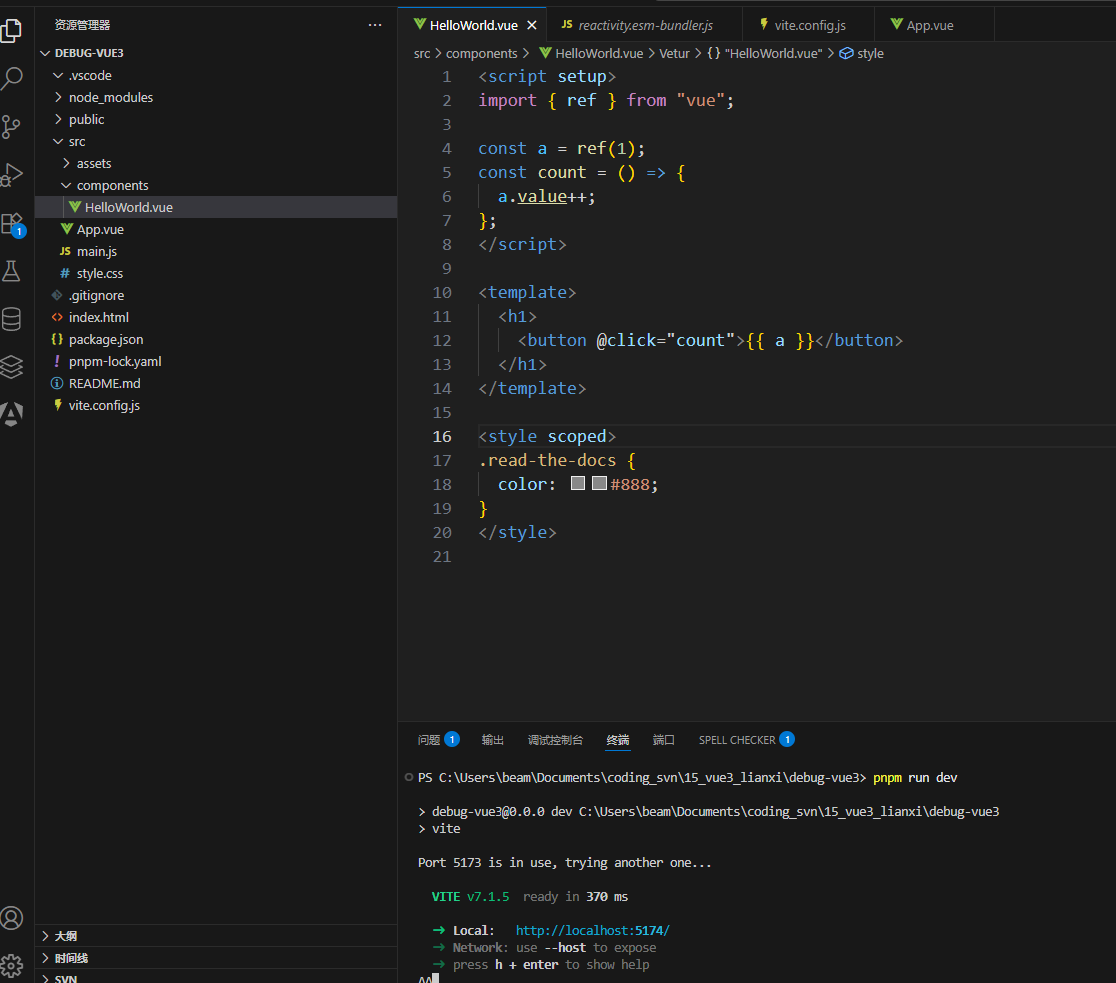
Task: Click the Explorer icon in activity bar
Action: (x=13, y=31)
